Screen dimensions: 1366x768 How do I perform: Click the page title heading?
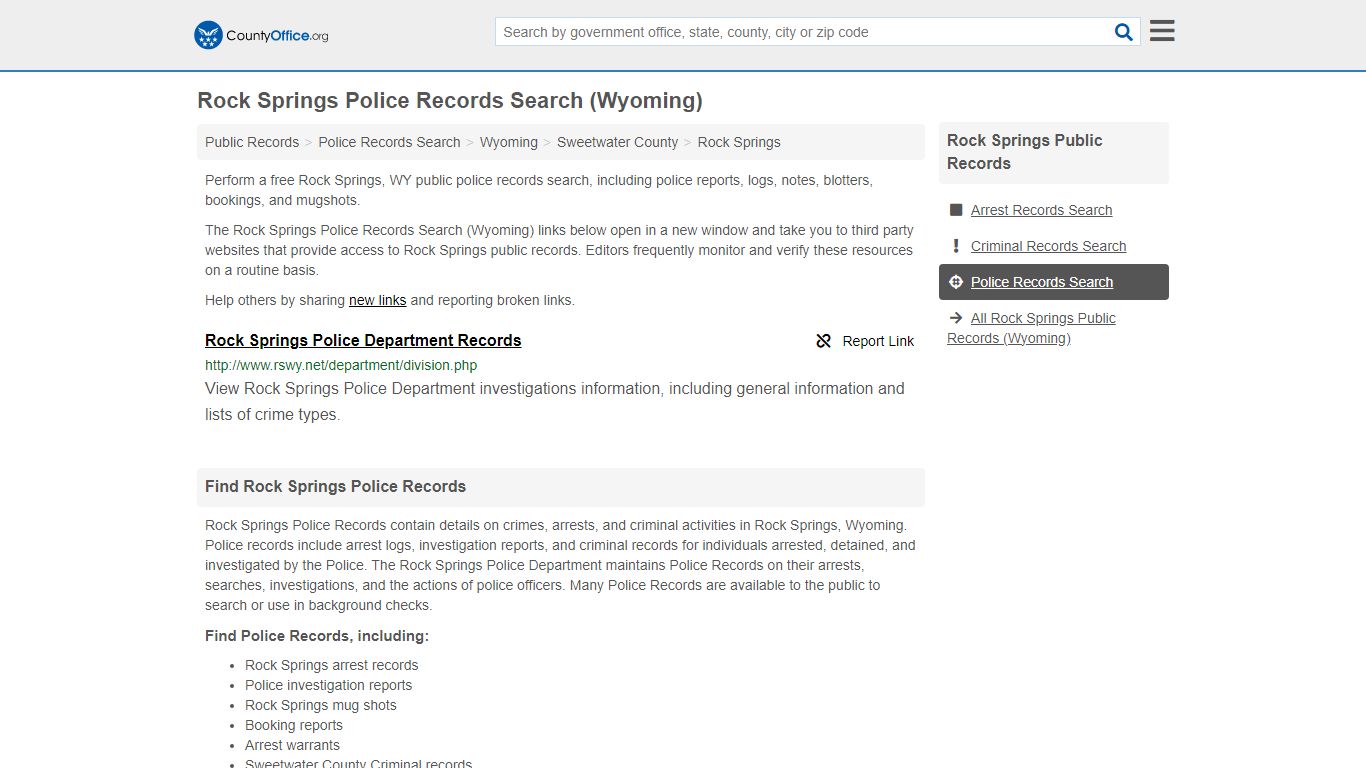coord(450,100)
